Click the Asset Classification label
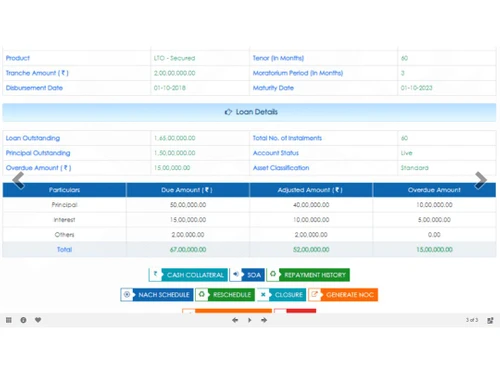 coord(281,168)
